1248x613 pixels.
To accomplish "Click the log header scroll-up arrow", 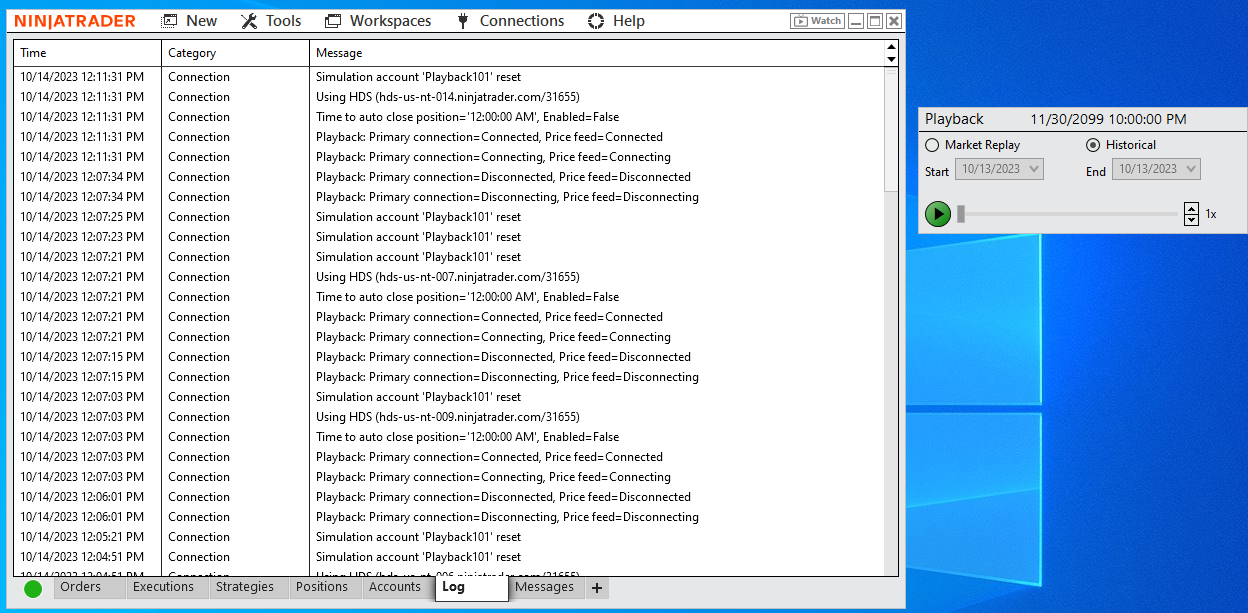I will 892,47.
